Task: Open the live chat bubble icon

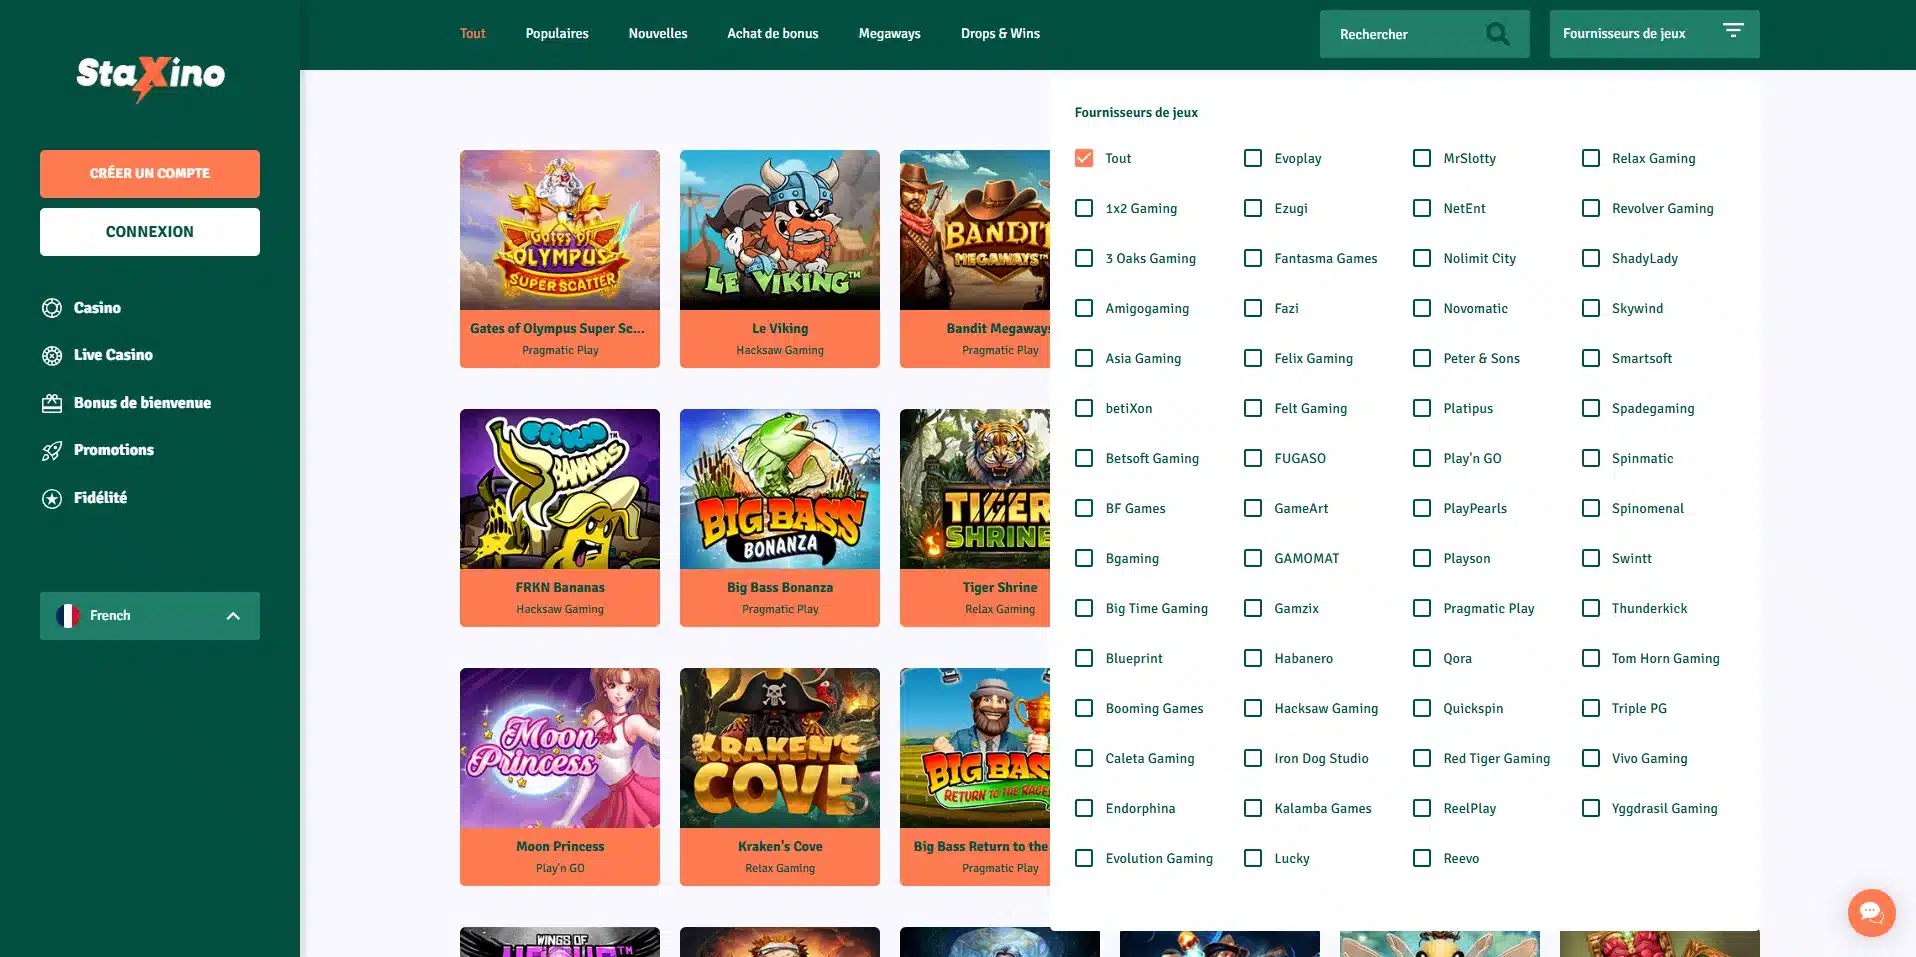Action: (1871, 912)
